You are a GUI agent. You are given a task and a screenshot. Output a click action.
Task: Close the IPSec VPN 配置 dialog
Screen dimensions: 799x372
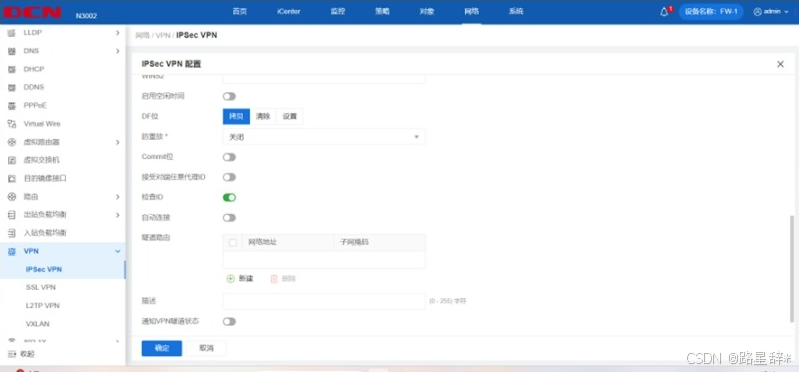[x=780, y=64]
